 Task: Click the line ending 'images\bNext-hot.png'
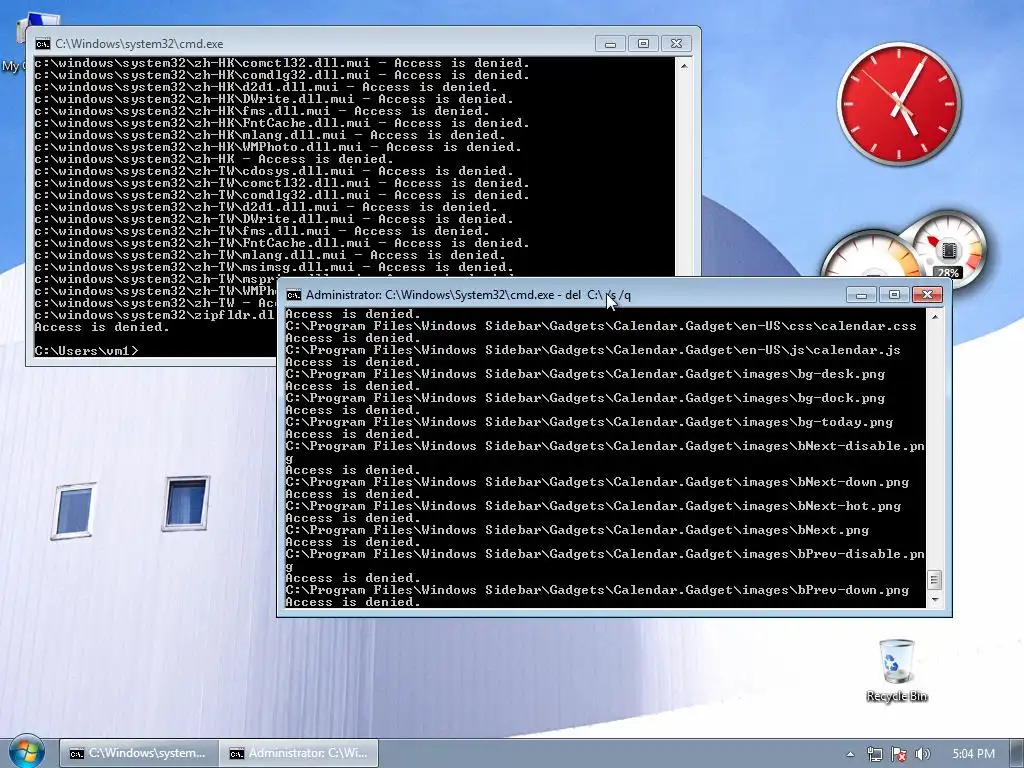593,506
